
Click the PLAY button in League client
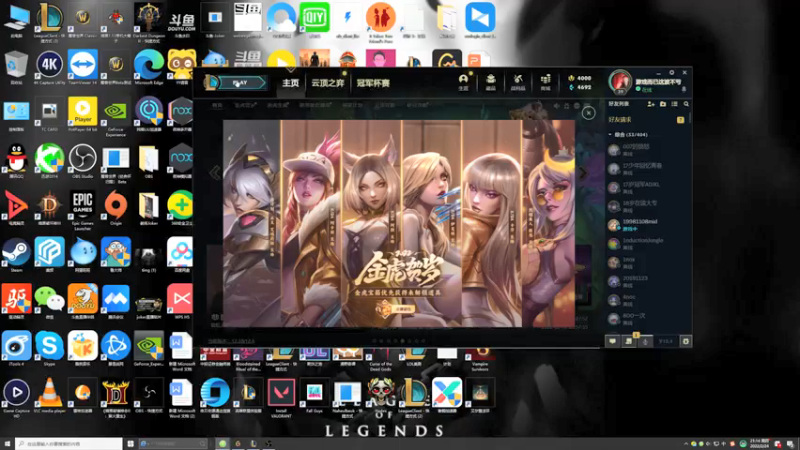(x=241, y=83)
